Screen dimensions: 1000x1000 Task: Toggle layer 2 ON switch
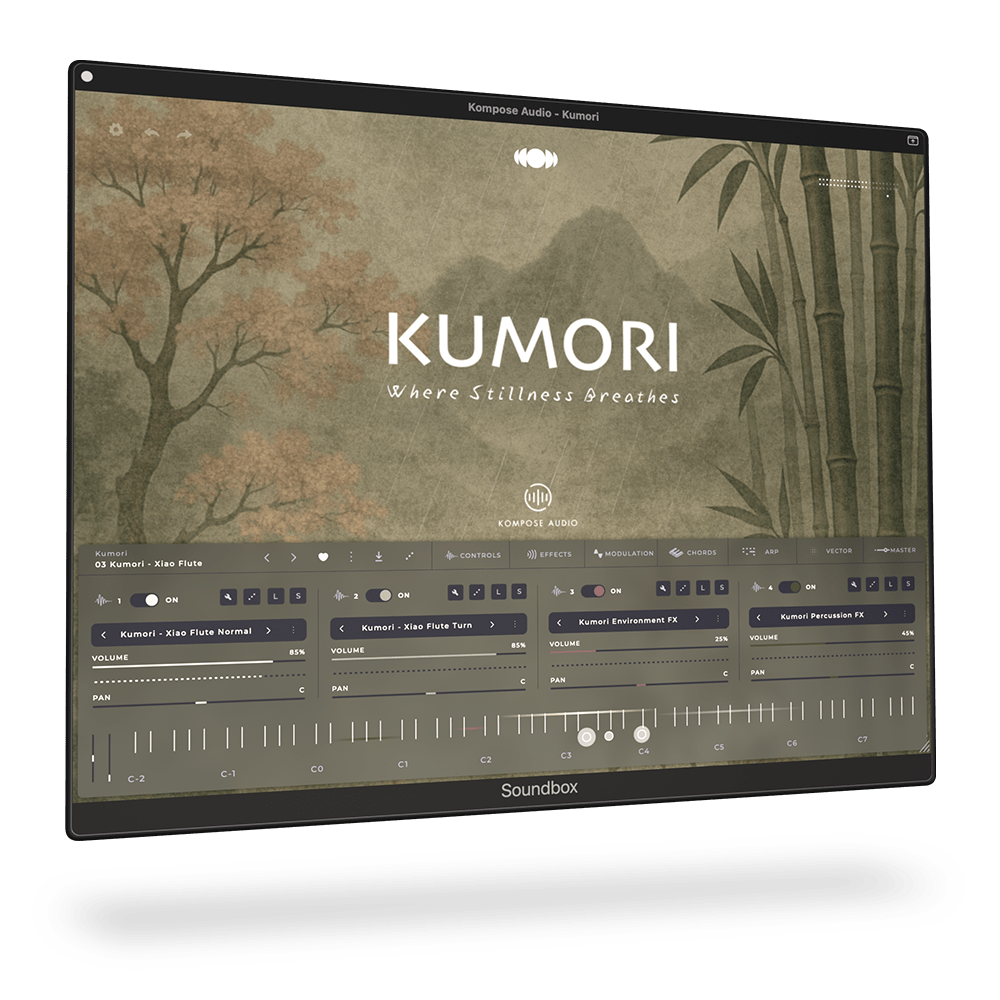point(379,596)
